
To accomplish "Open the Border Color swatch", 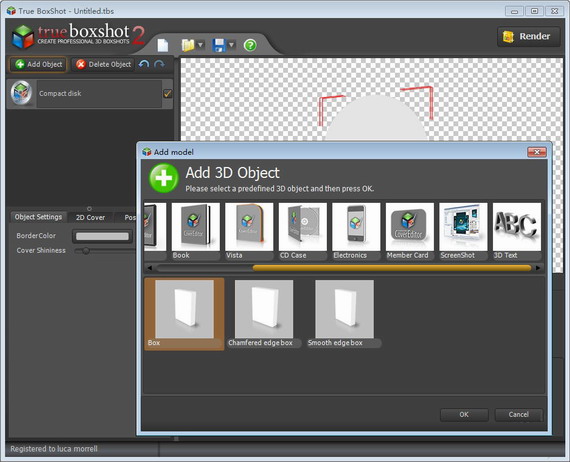I will coord(102,236).
